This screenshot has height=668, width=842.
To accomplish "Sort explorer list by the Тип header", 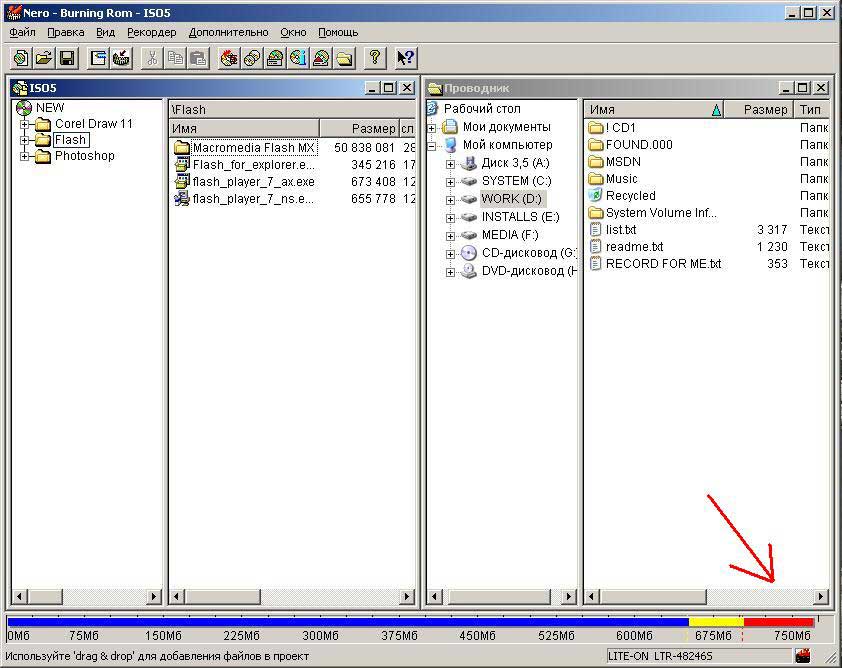I will click(x=811, y=110).
